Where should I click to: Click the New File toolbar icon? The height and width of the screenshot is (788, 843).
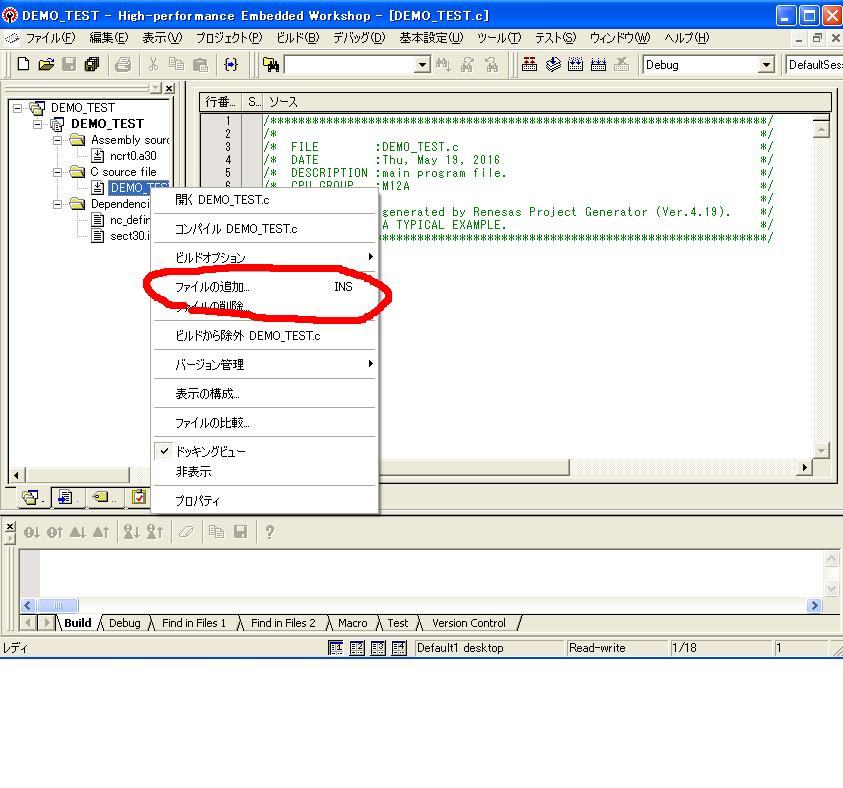[x=23, y=65]
